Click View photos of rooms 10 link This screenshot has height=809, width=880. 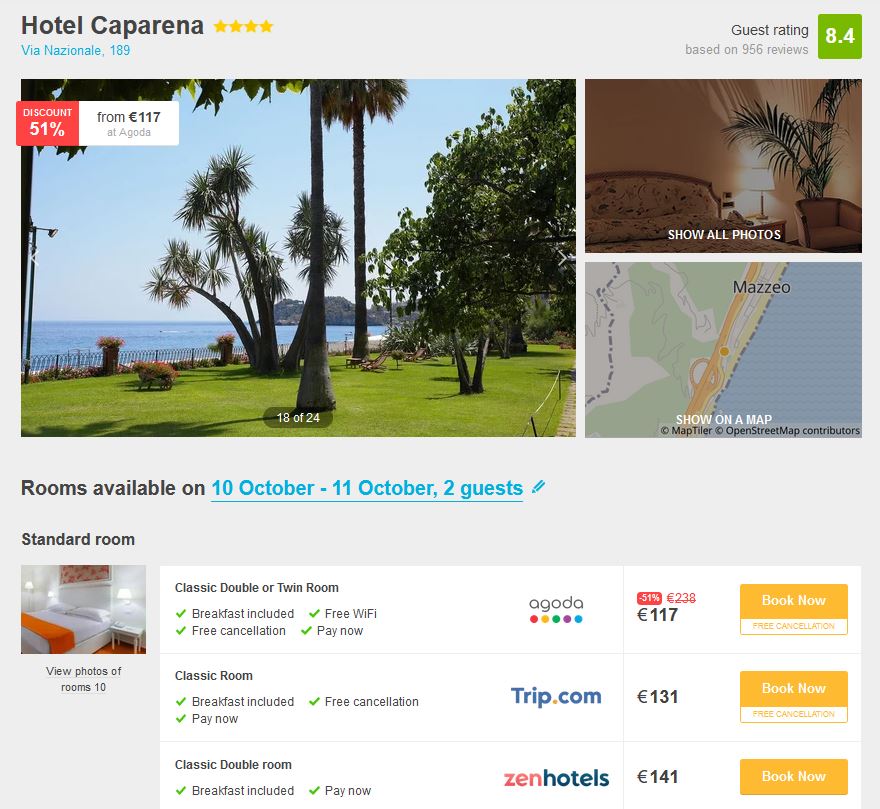pos(84,679)
